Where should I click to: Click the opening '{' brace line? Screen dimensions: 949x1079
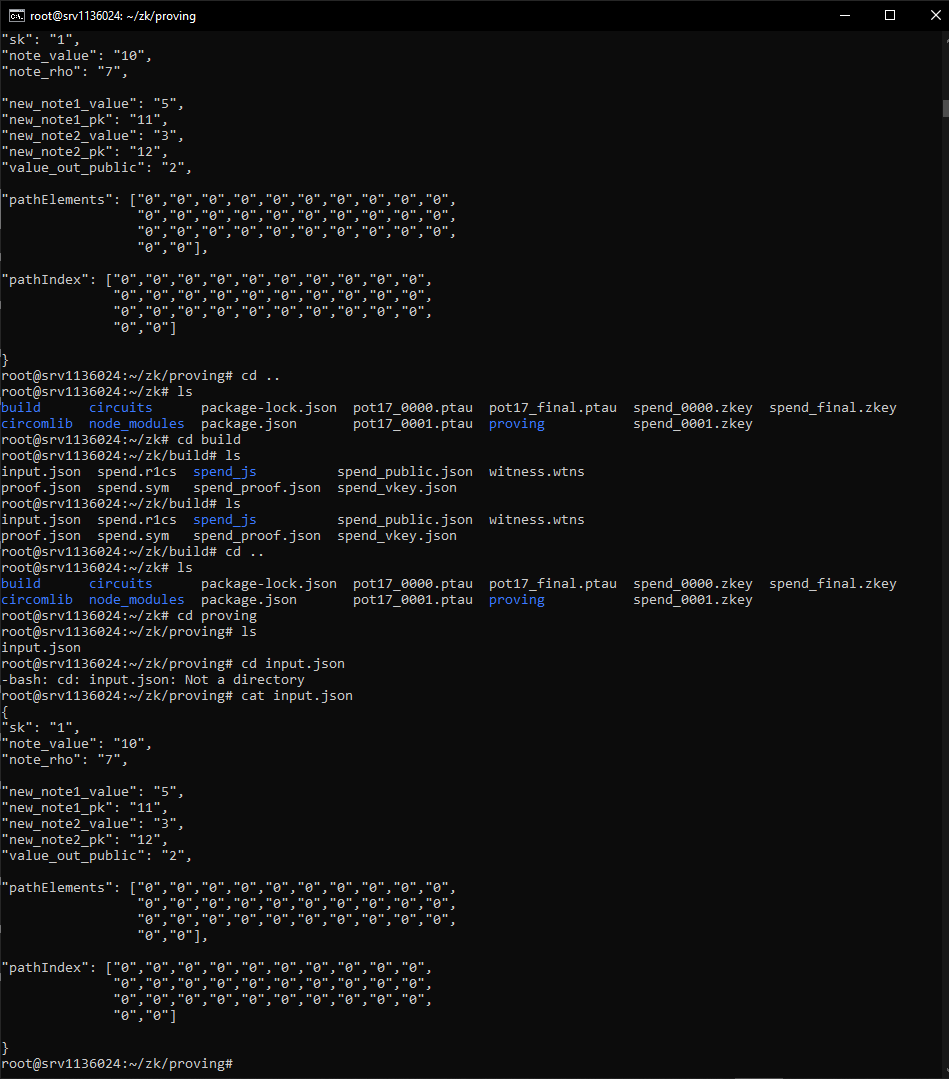point(5,712)
